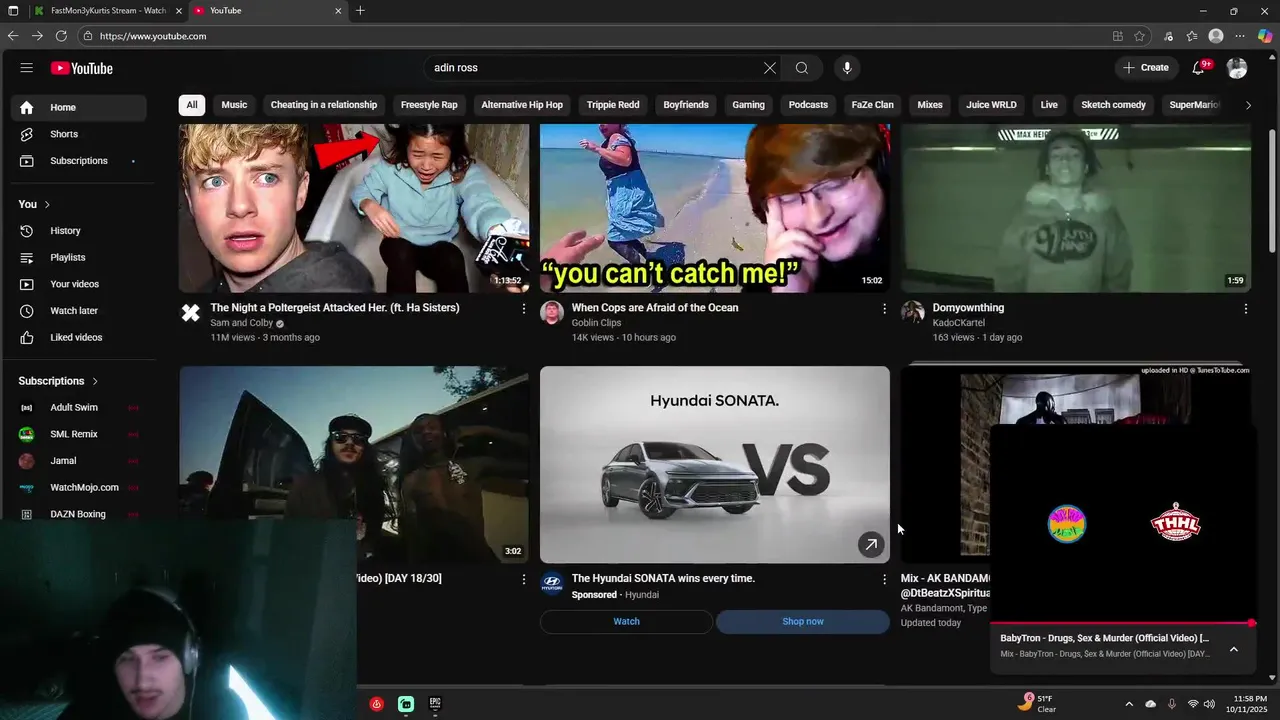This screenshot has width=1280, height=720.
Task: Open options for When Cops are Afraid video
Action: (x=884, y=309)
